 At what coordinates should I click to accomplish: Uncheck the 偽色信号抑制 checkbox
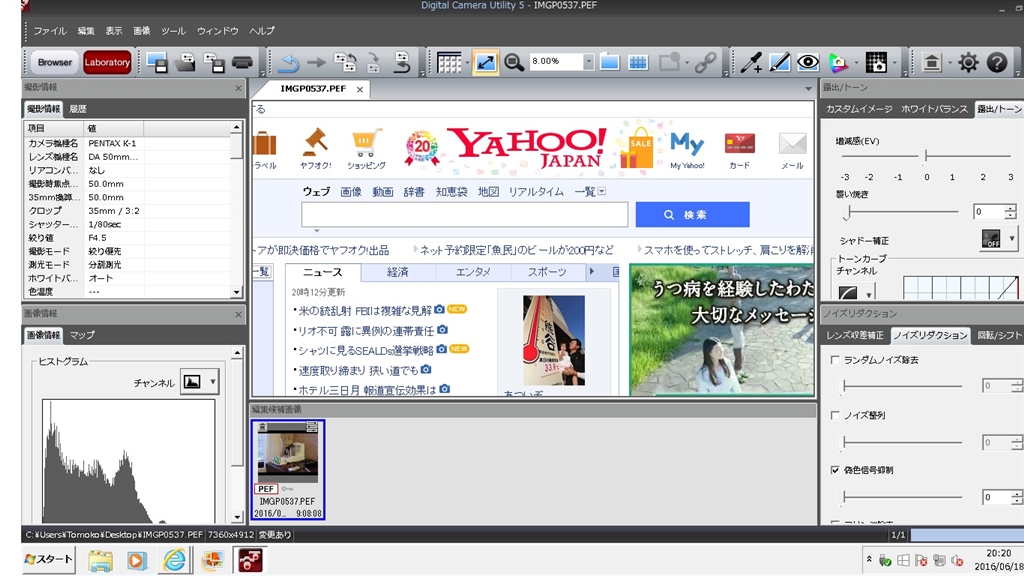tap(836, 470)
